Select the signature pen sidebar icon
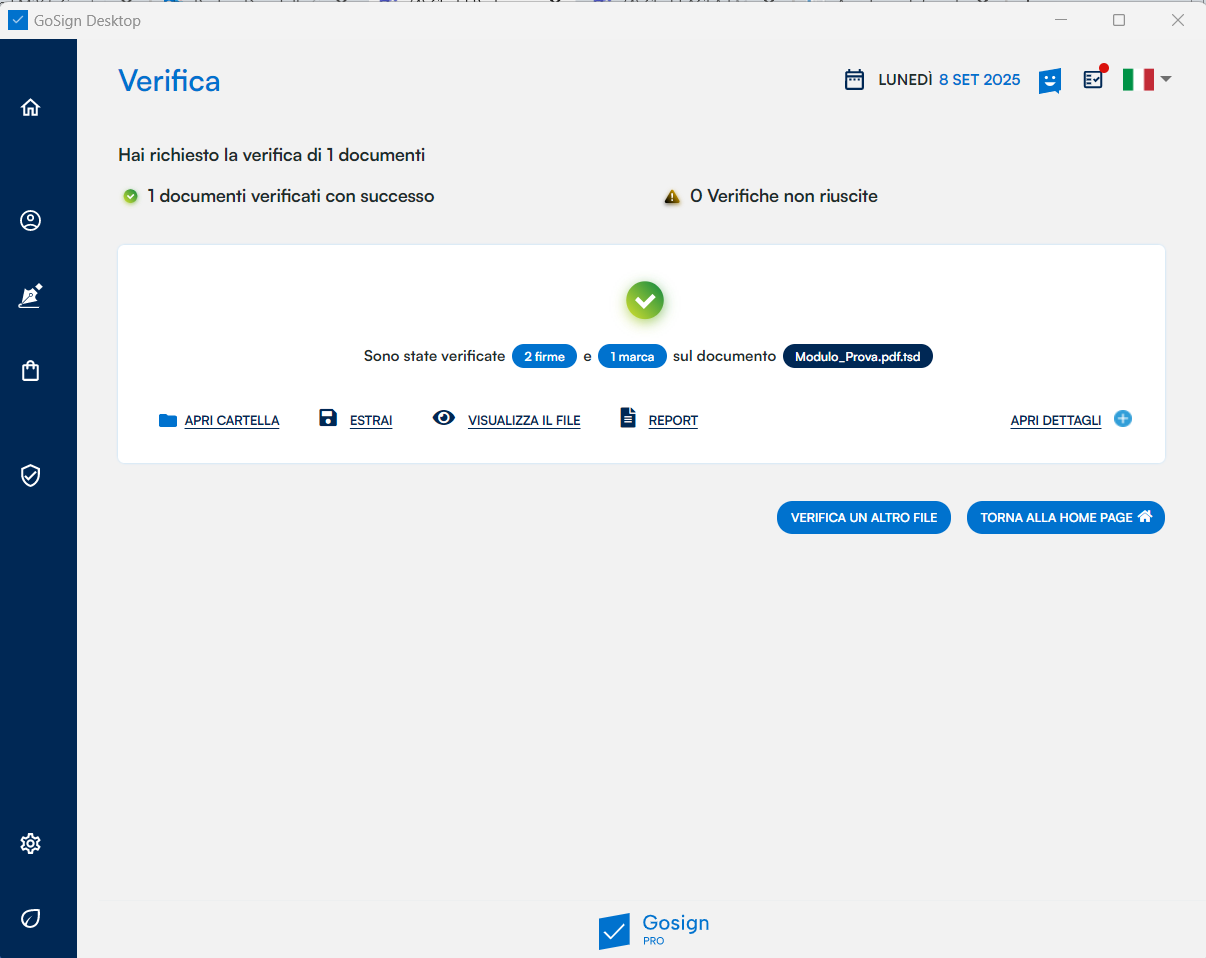This screenshot has width=1206, height=958. coord(30,296)
